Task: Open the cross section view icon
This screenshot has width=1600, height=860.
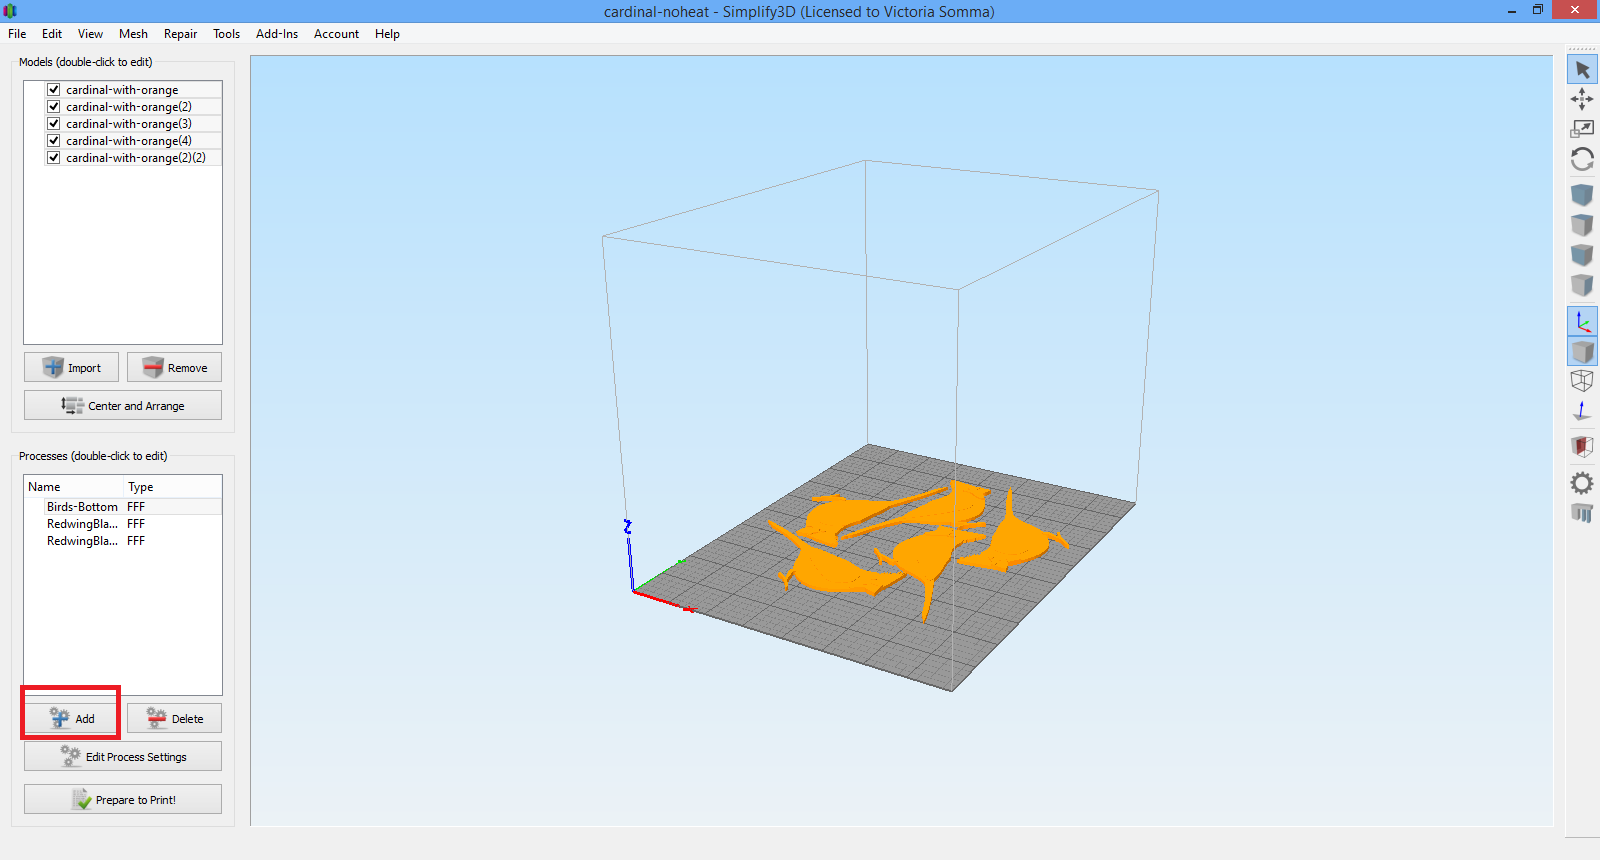Action: click(x=1582, y=446)
